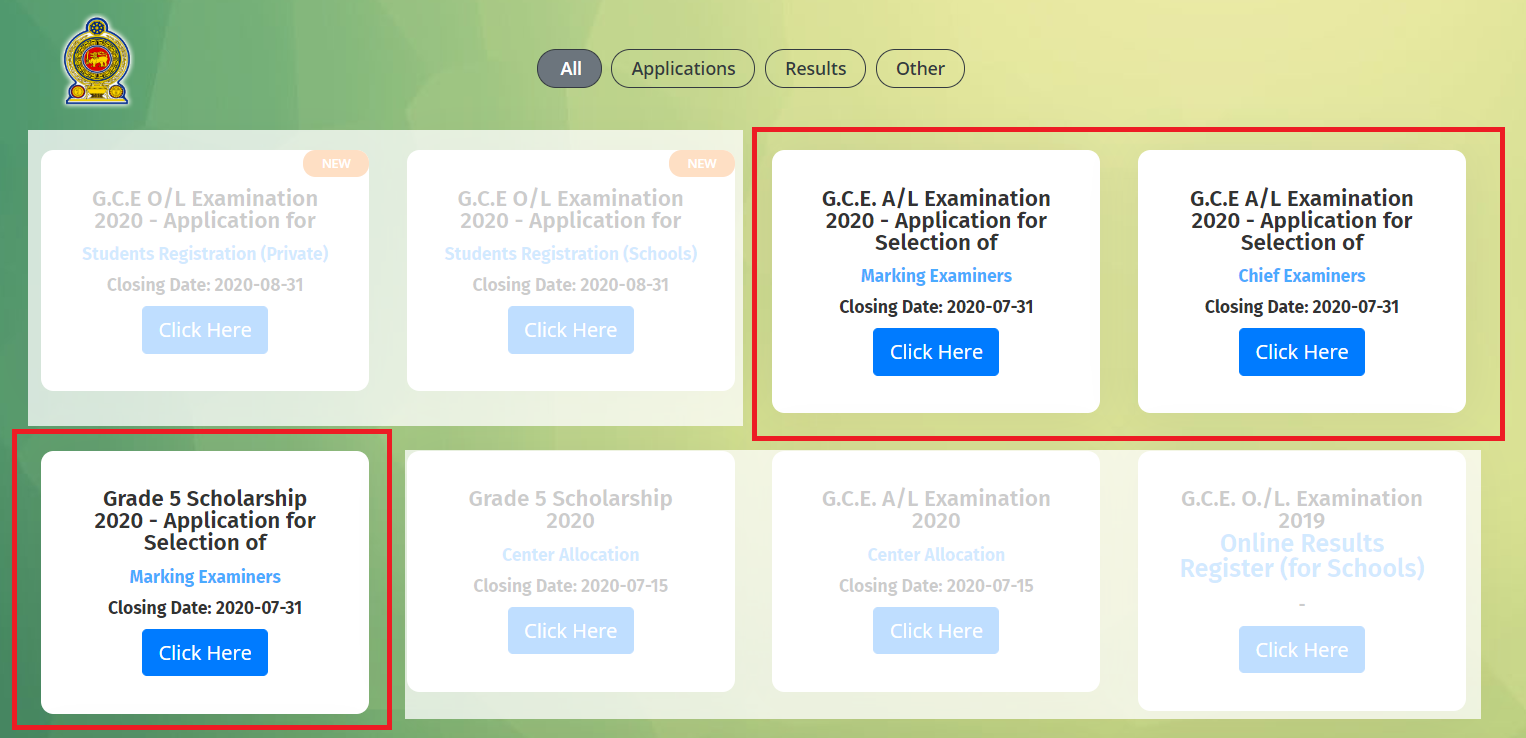1526x738 pixels.
Task: Click Here on Chief Examiners application card
Action: click(x=1301, y=351)
